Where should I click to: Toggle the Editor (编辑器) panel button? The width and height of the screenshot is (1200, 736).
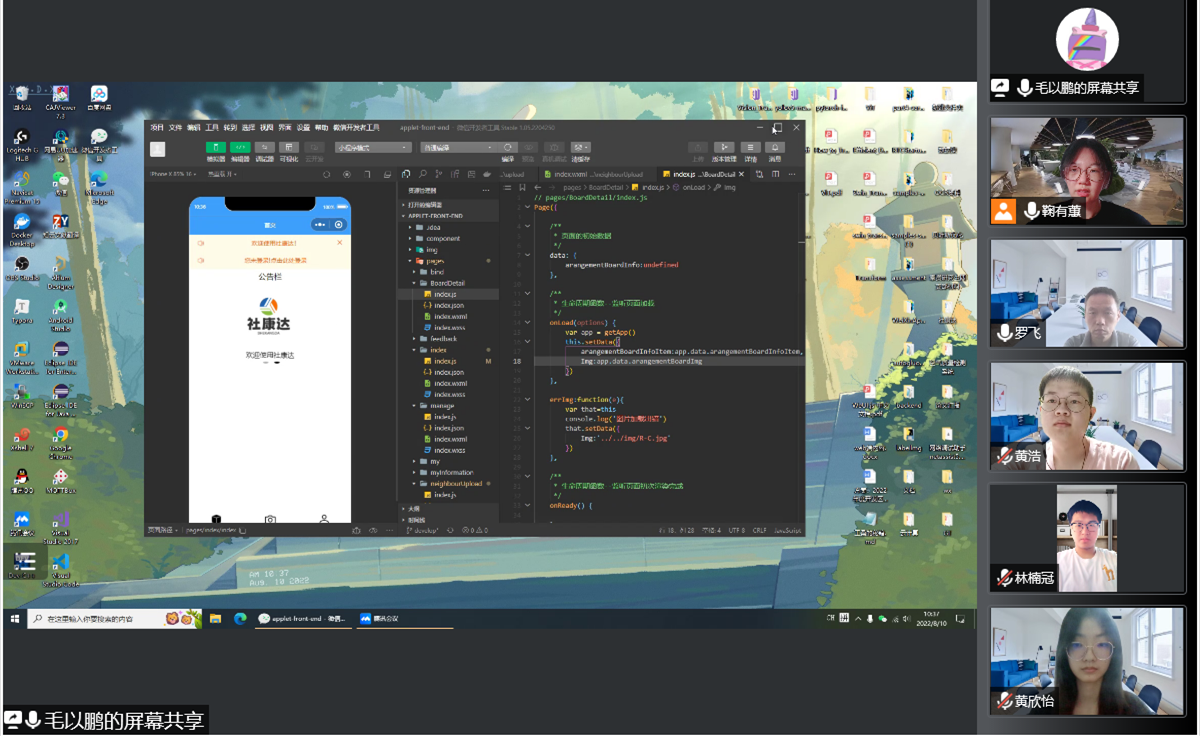coord(240,148)
